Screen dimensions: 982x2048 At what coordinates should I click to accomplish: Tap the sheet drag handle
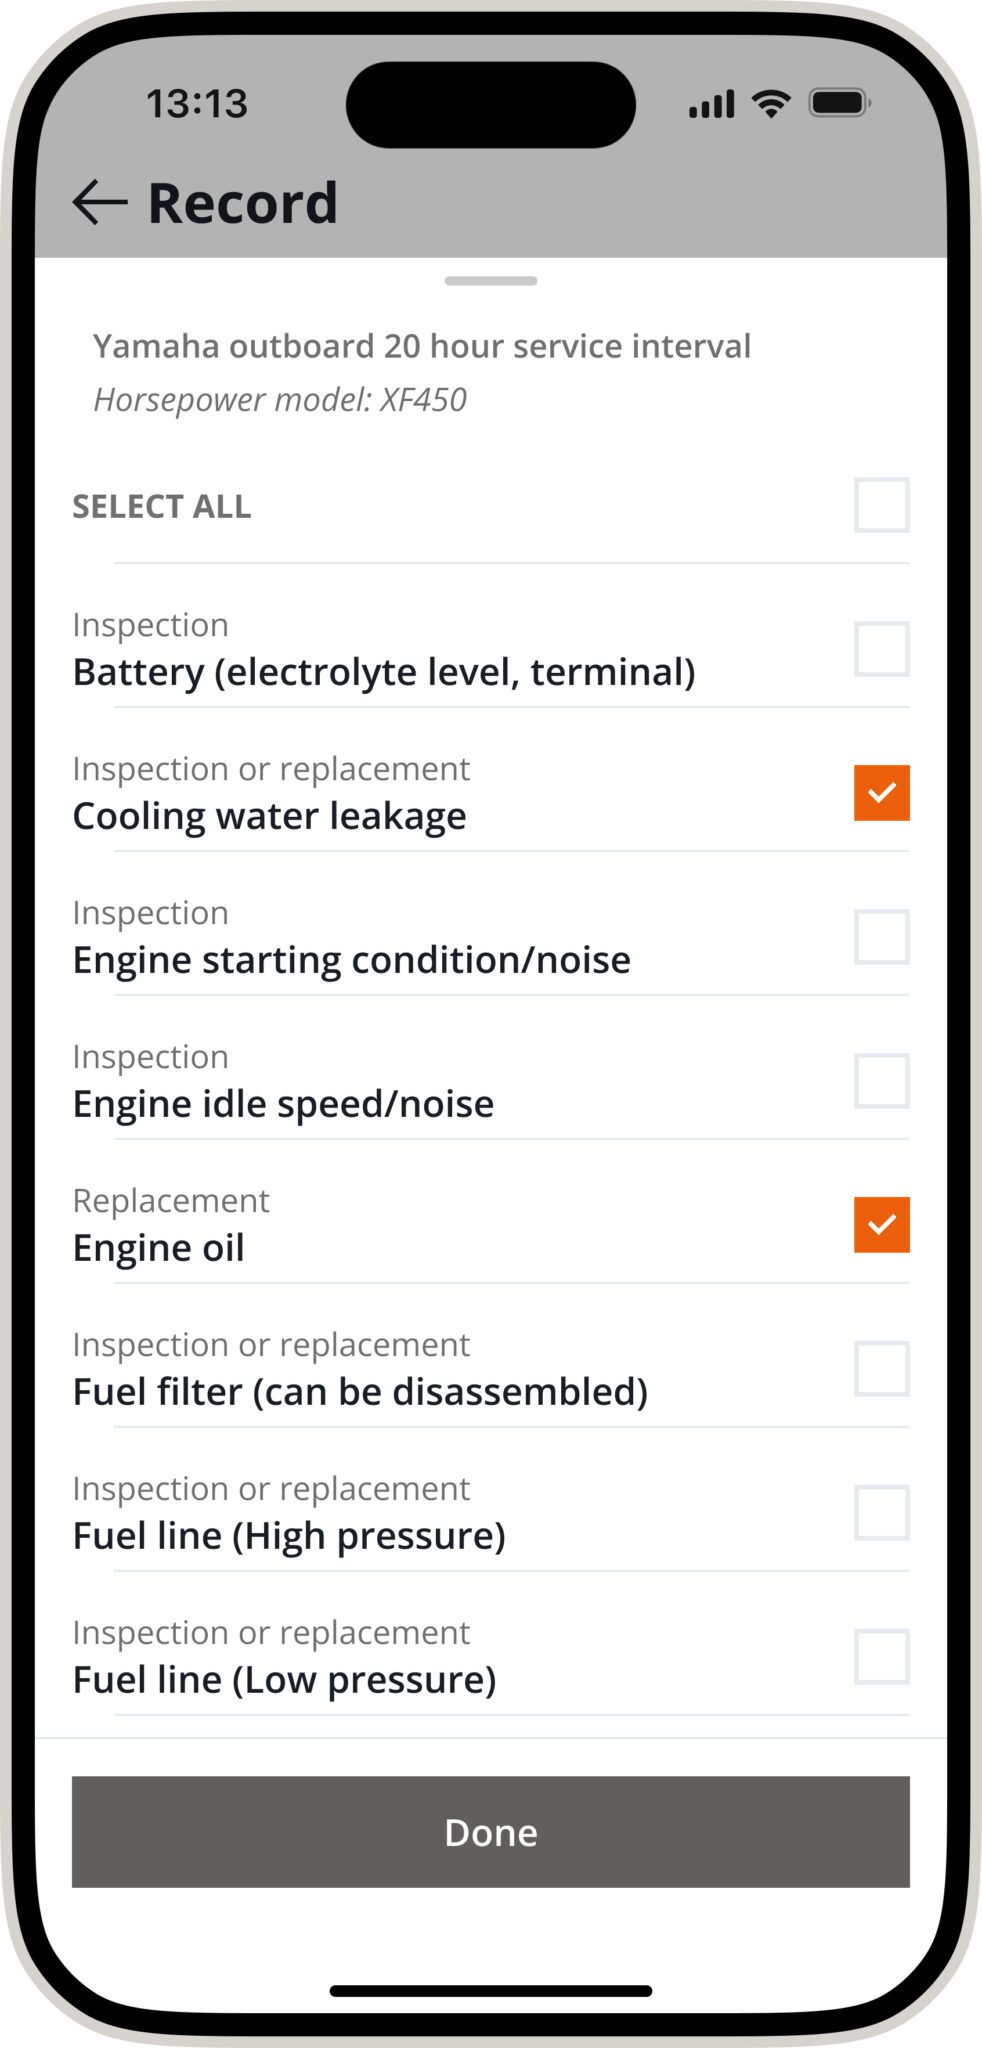coord(491,281)
